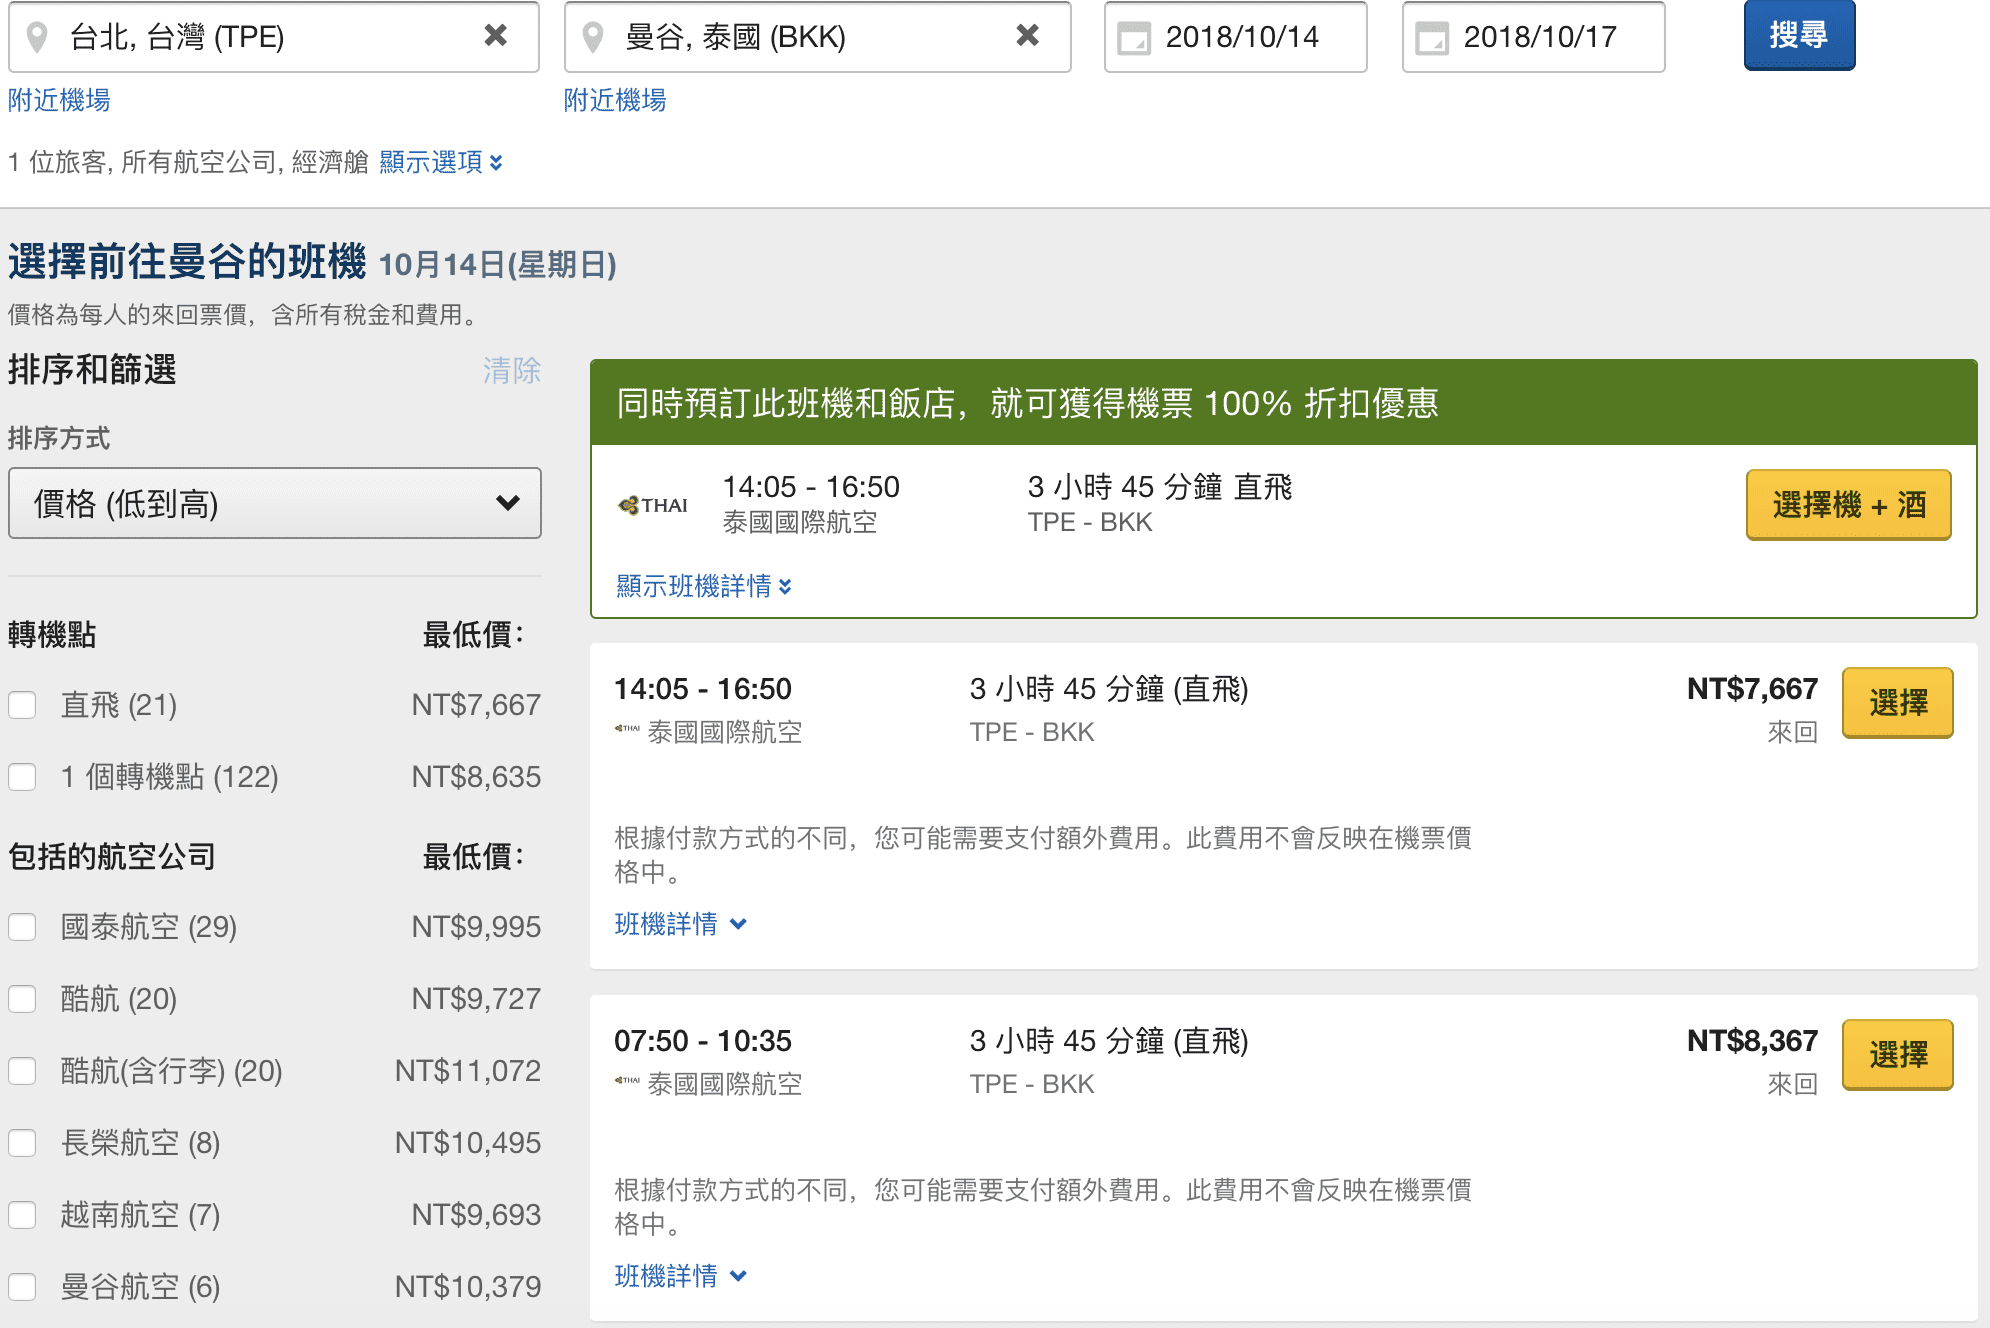The image size is (1990, 1328).
Task: Check the 越南航空 (7) airline checkbox
Action: click(x=22, y=1215)
